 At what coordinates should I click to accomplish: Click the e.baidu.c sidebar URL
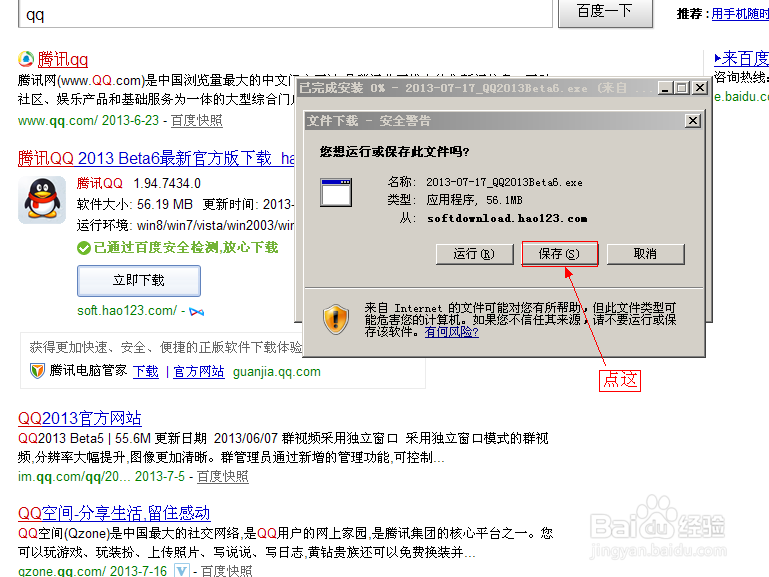tap(741, 97)
